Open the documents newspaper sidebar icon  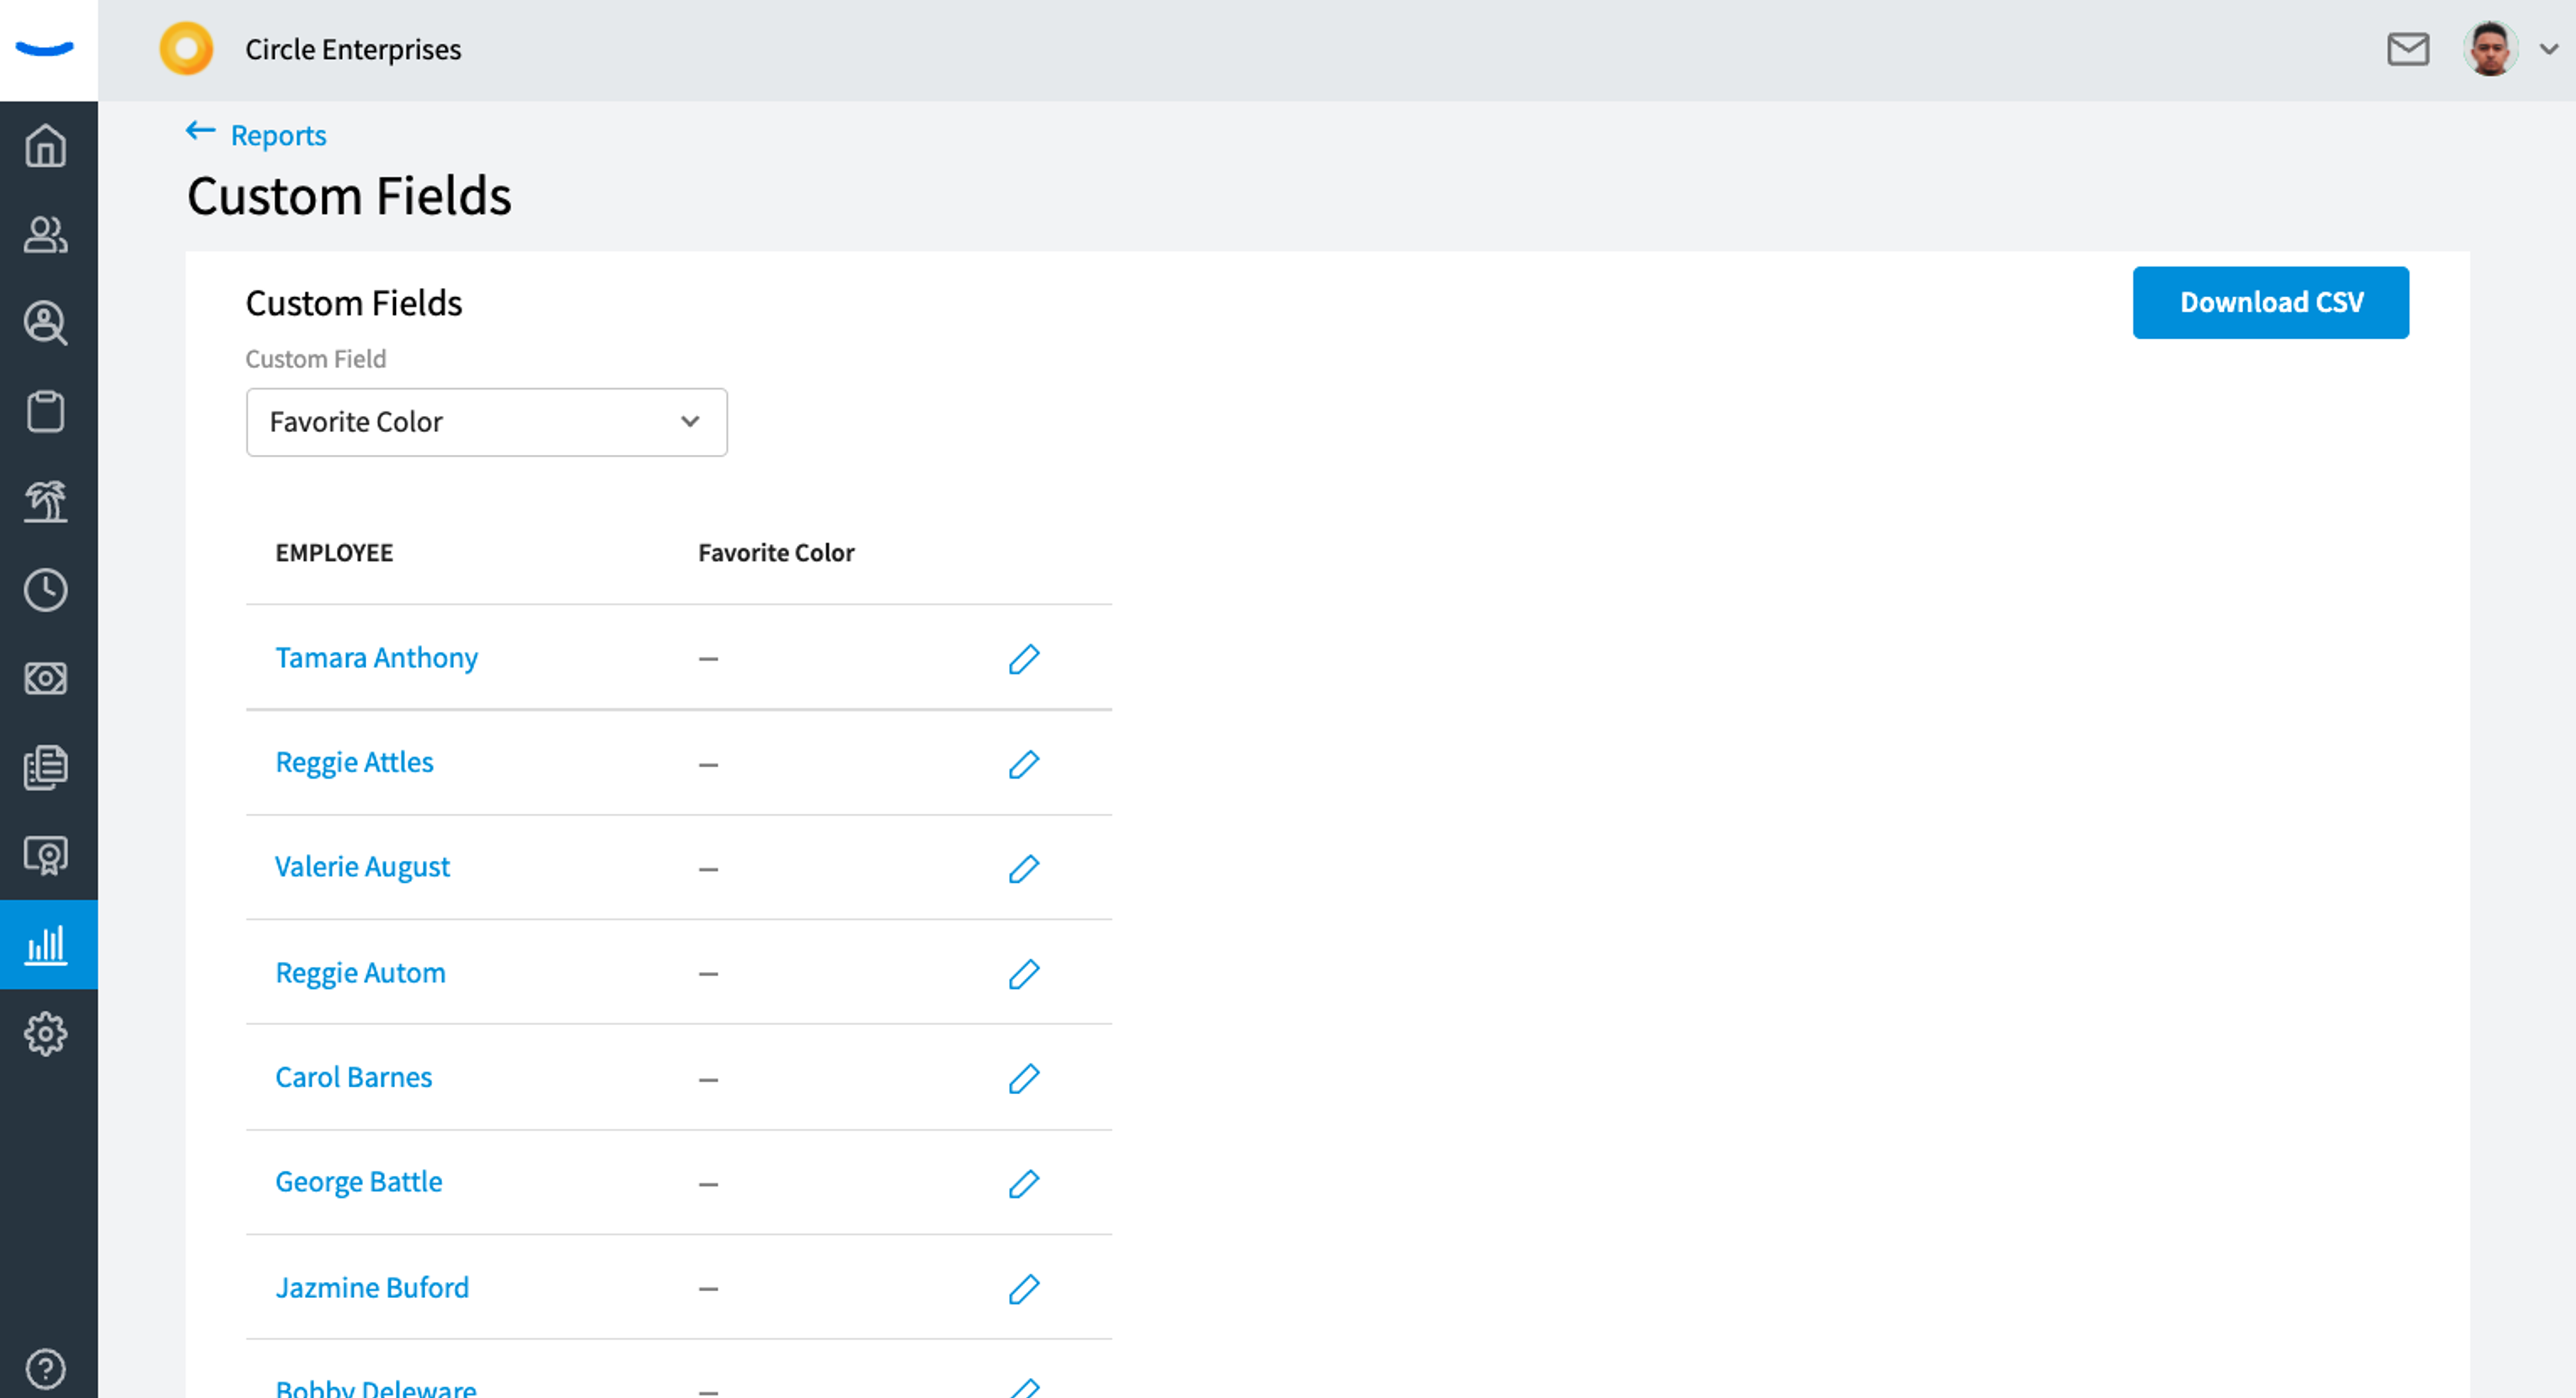(x=46, y=767)
